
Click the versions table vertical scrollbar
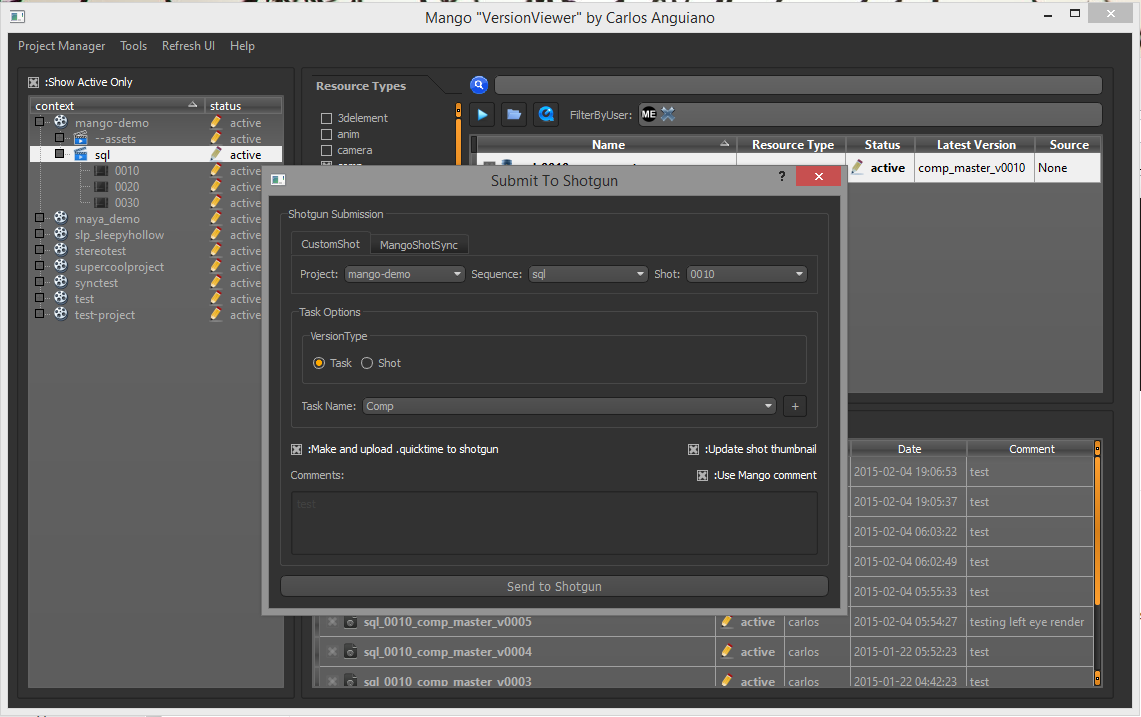(1097, 563)
